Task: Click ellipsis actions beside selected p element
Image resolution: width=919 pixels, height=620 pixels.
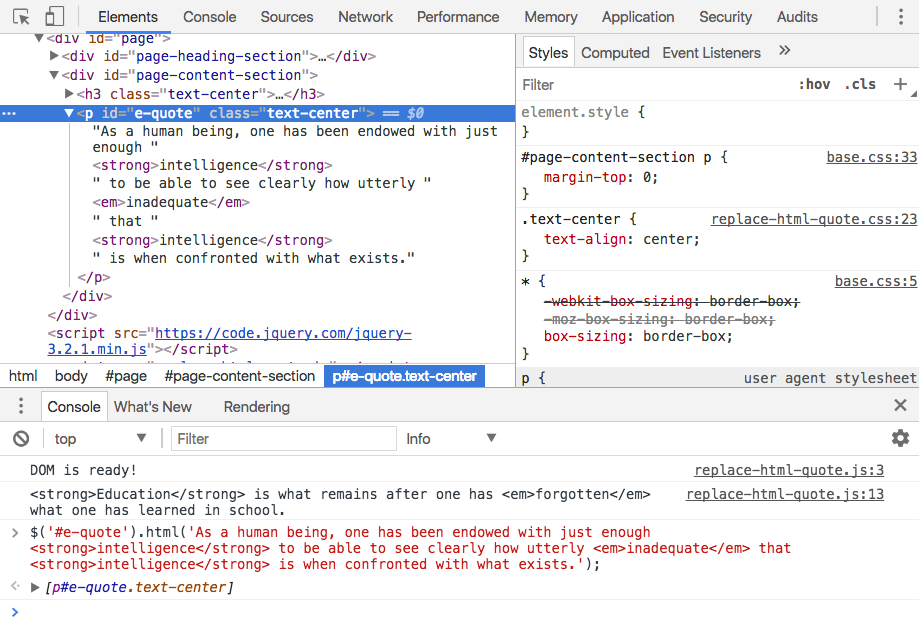Action: 9,113
